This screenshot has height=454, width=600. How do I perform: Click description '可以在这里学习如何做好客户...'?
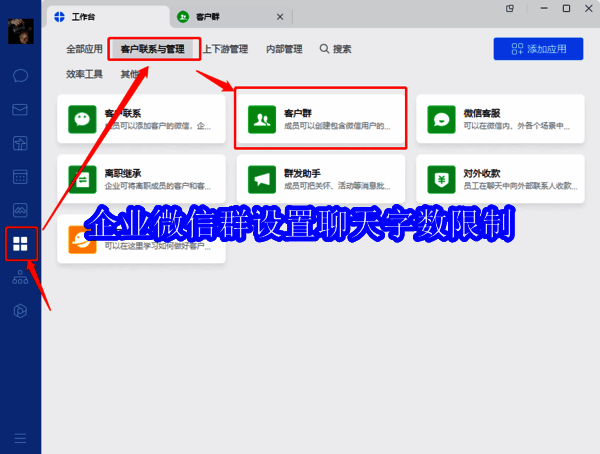coord(158,246)
